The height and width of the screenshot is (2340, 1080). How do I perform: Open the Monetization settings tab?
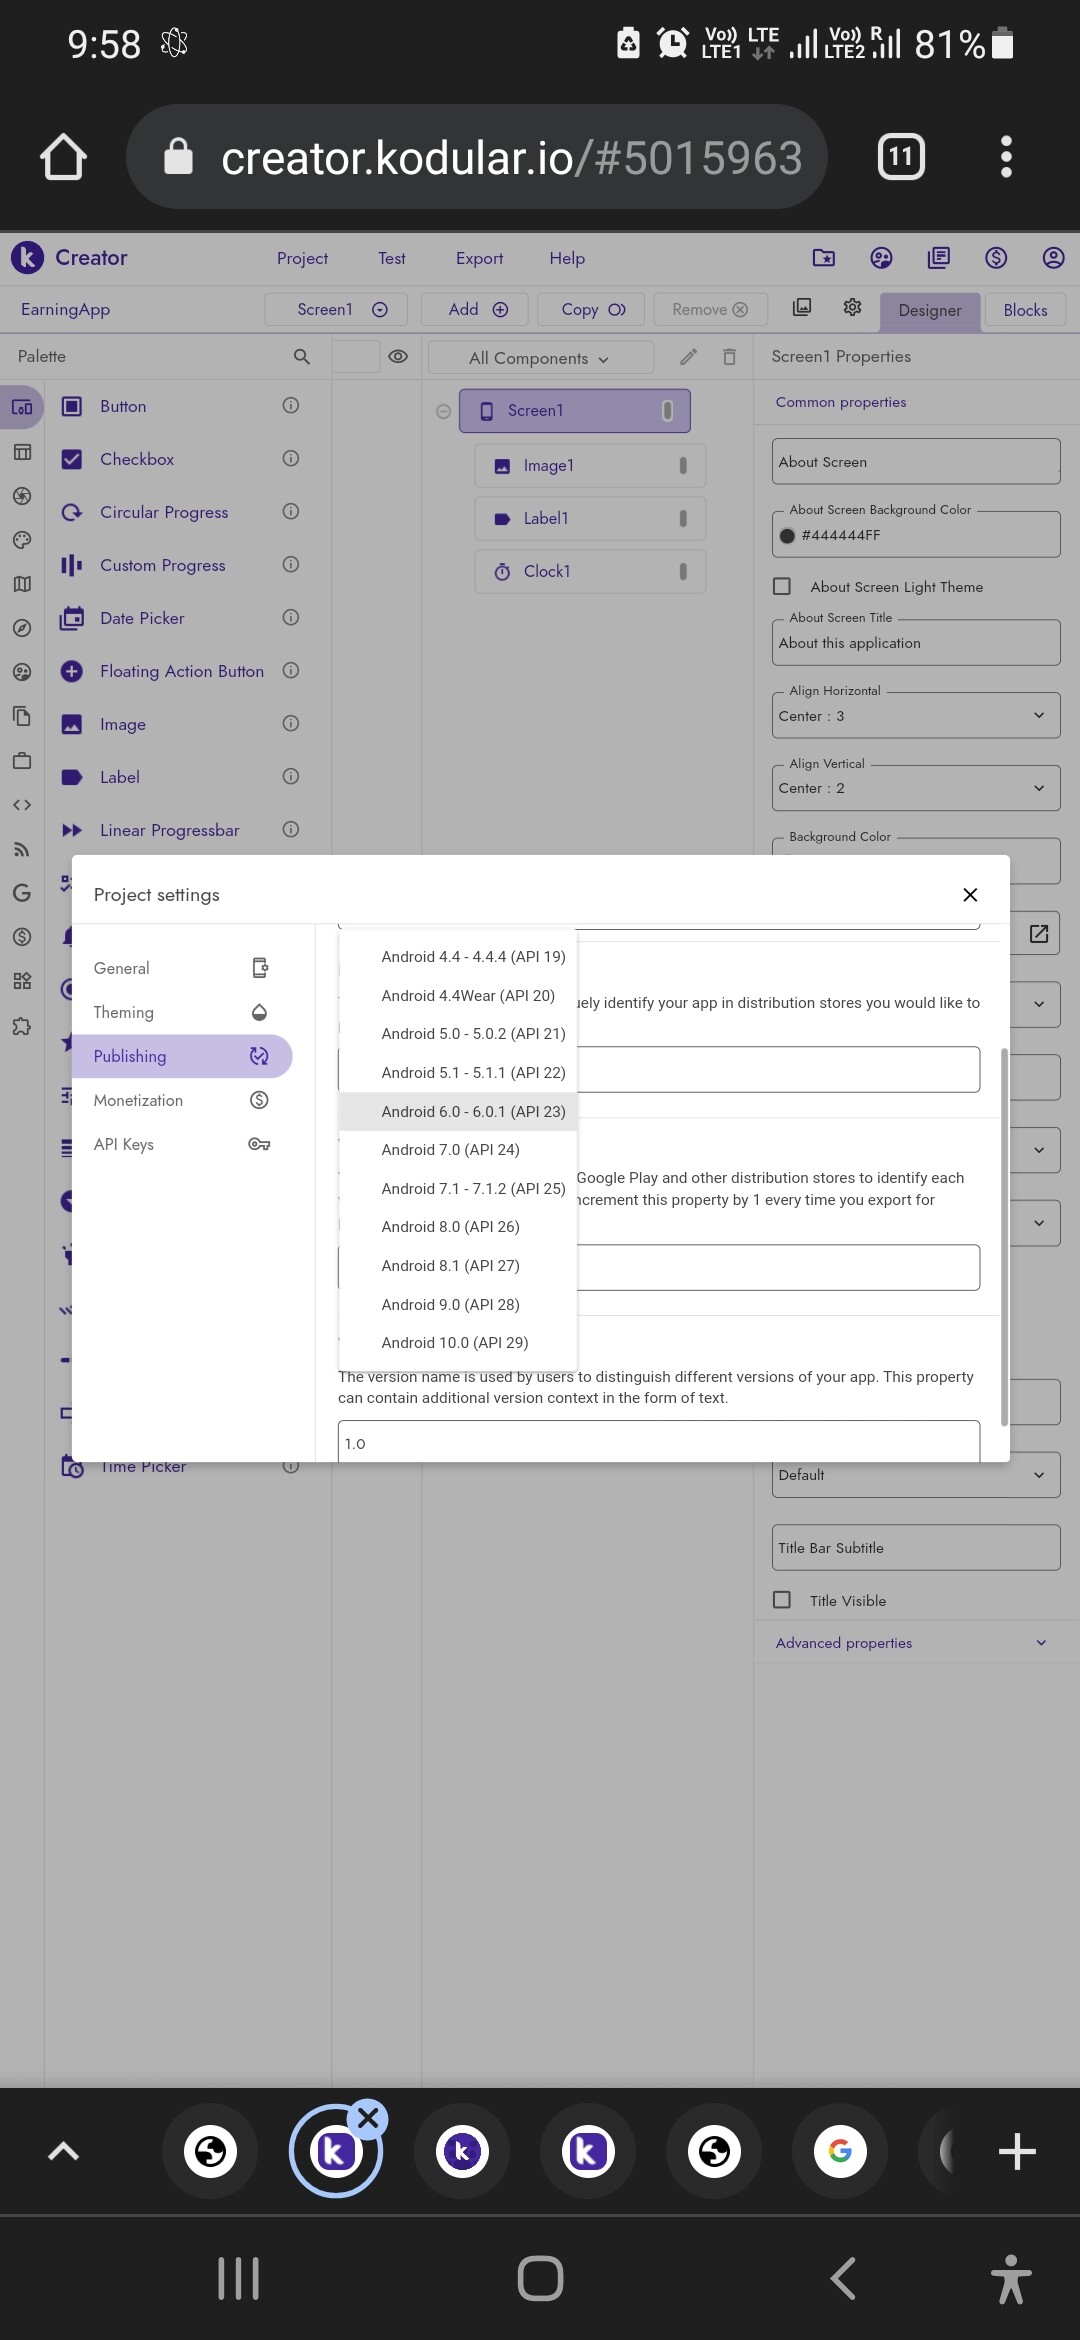[x=138, y=1100]
